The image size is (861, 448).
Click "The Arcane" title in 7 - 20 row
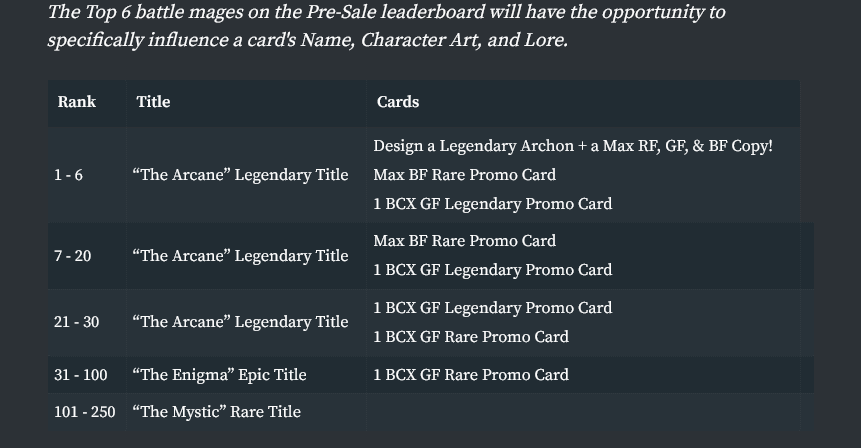pyautogui.click(x=240, y=256)
